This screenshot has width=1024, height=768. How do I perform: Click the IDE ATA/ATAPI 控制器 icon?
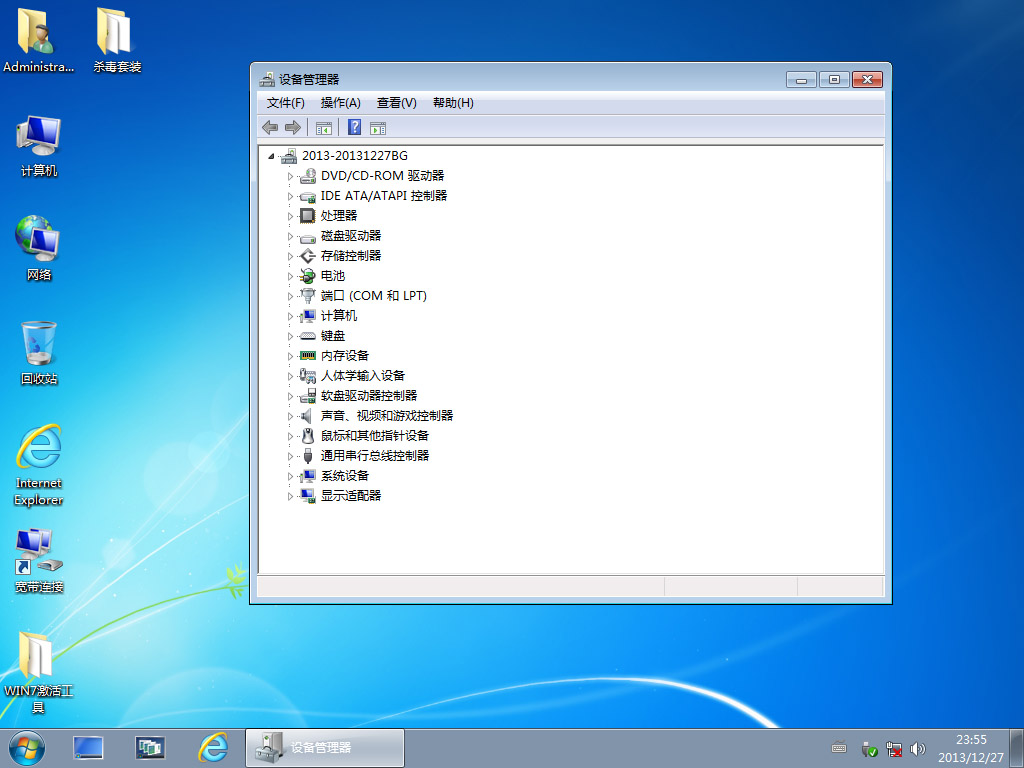point(308,196)
